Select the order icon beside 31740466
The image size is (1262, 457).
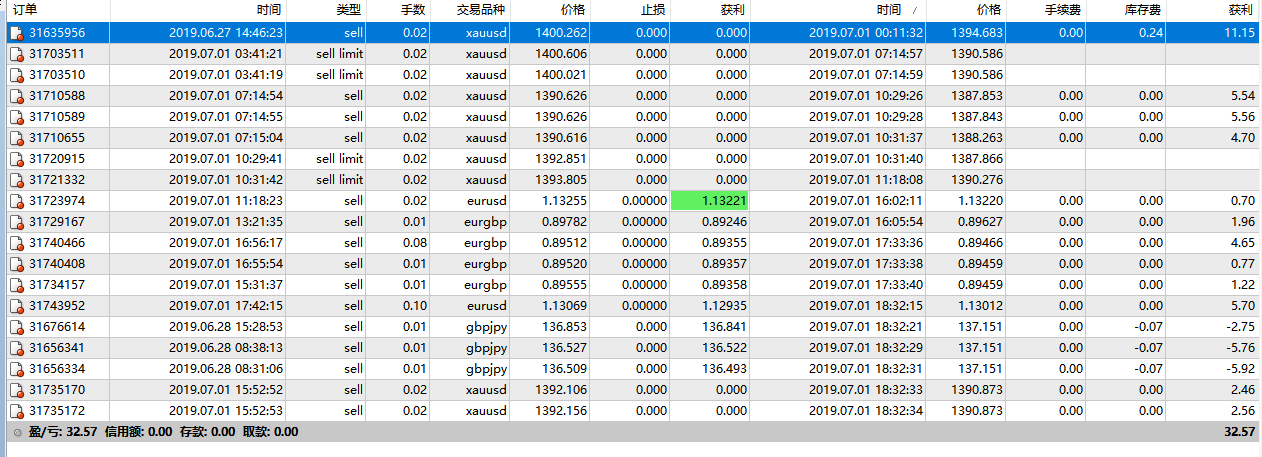click(x=16, y=243)
